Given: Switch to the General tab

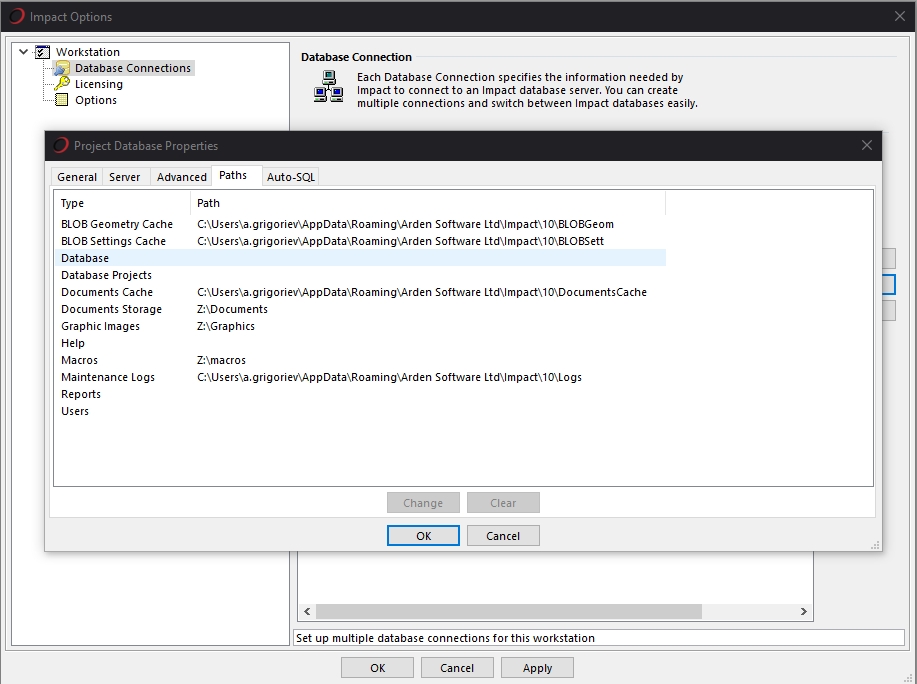Looking at the screenshot, I should (x=77, y=177).
